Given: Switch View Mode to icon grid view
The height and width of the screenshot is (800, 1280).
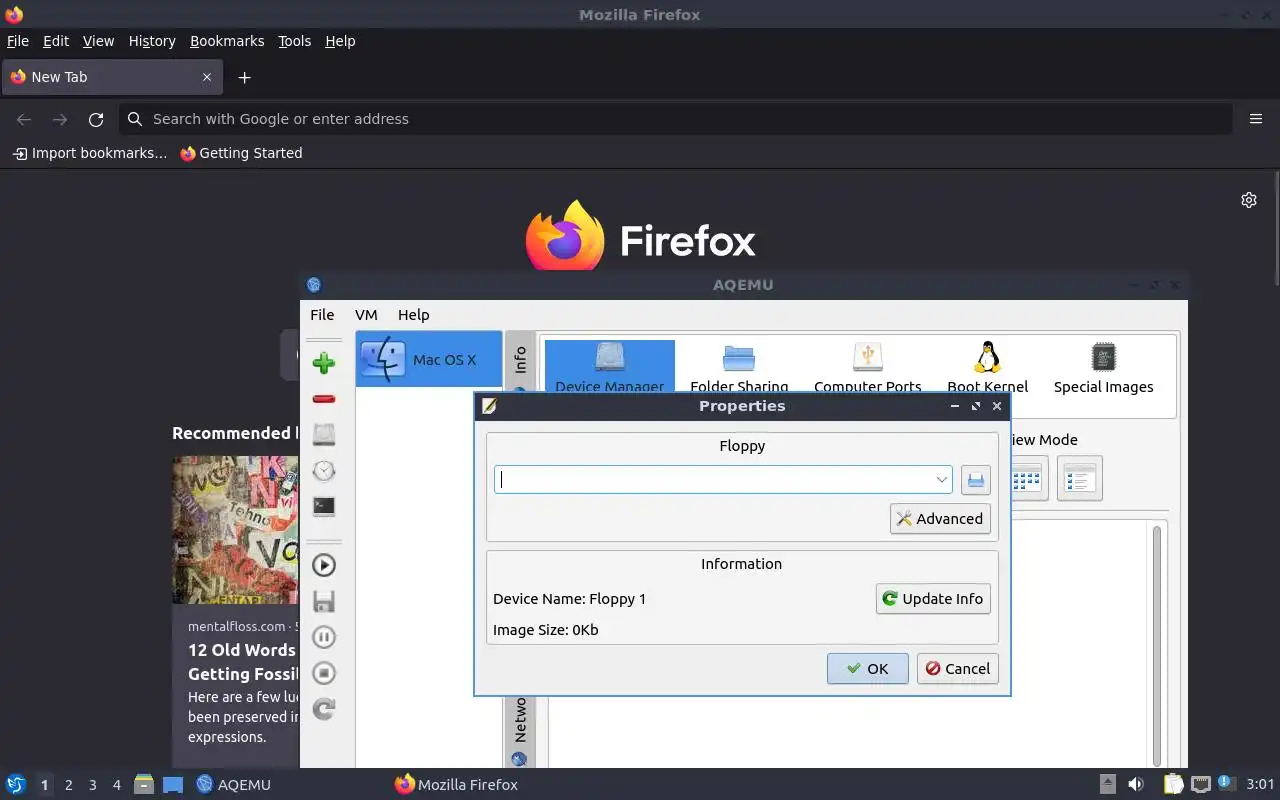Looking at the screenshot, I should tap(1026, 479).
